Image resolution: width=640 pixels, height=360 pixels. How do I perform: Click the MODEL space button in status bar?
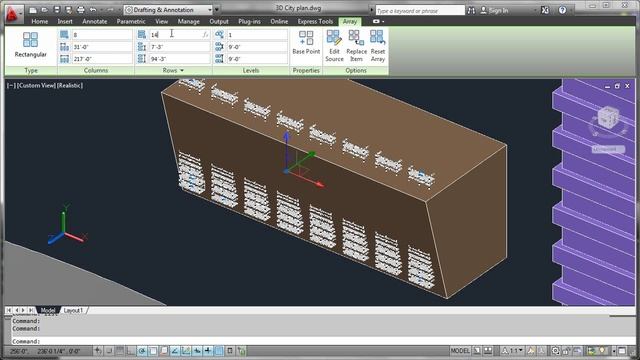tap(460, 351)
